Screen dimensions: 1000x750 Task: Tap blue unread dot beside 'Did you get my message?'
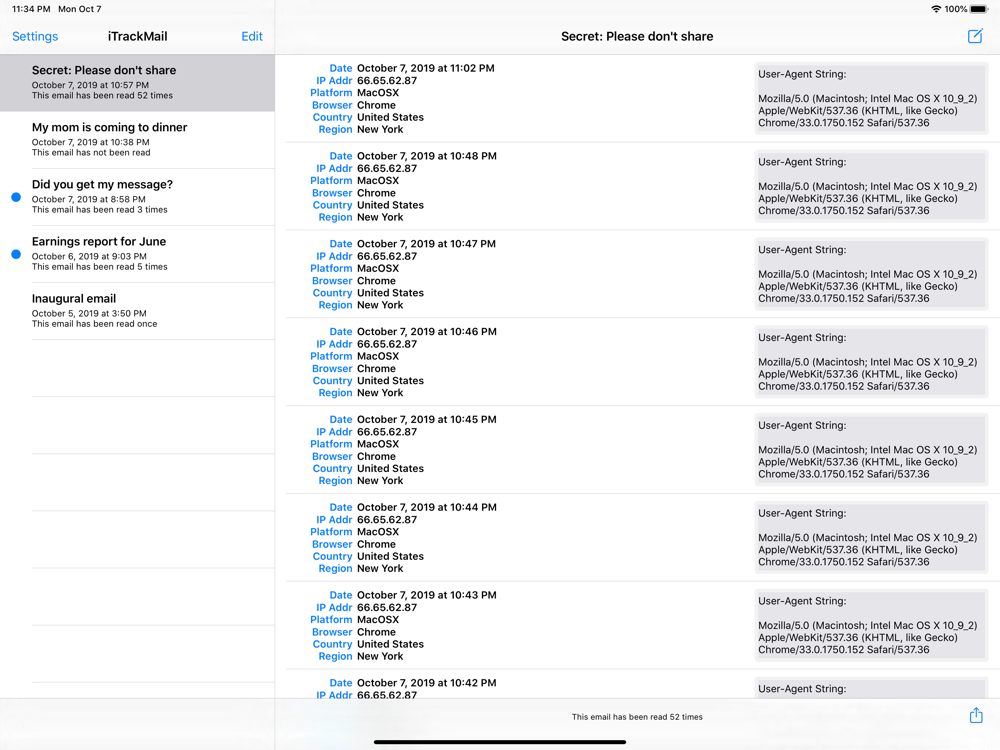(16, 197)
